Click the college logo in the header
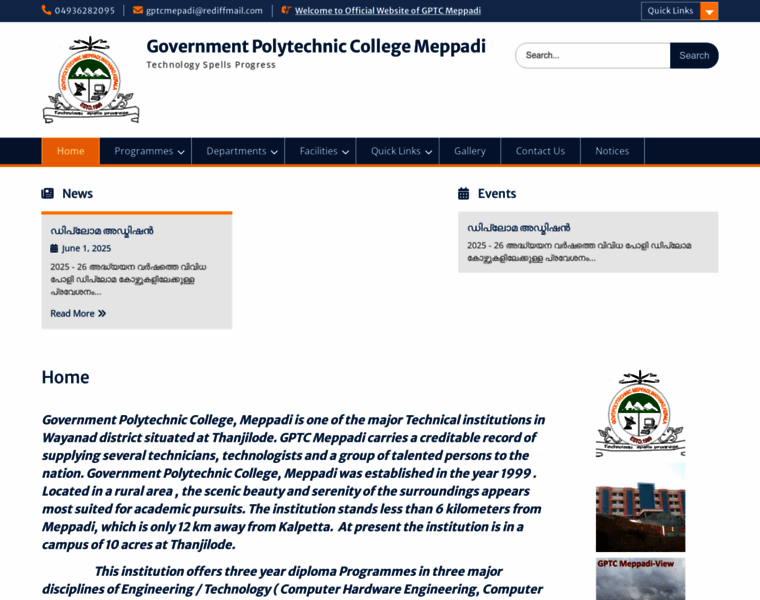This screenshot has width=760, height=600. coord(91,80)
